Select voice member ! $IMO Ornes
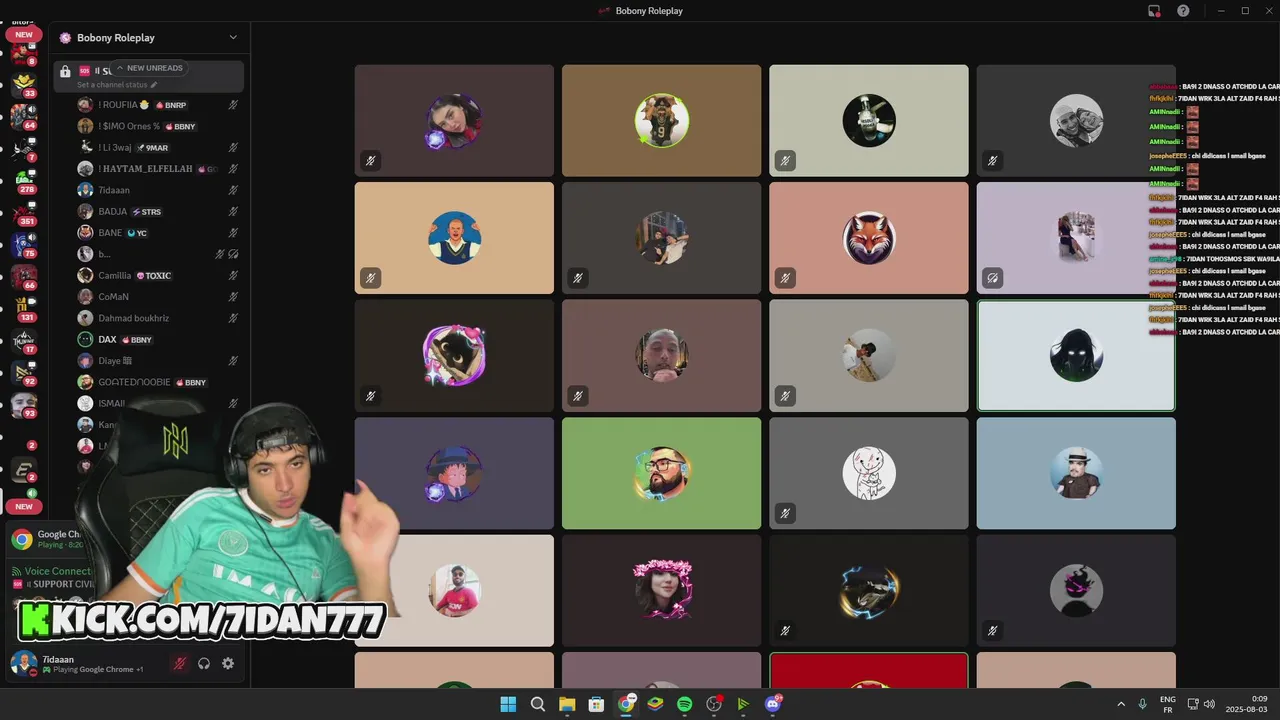 [x=160, y=126]
